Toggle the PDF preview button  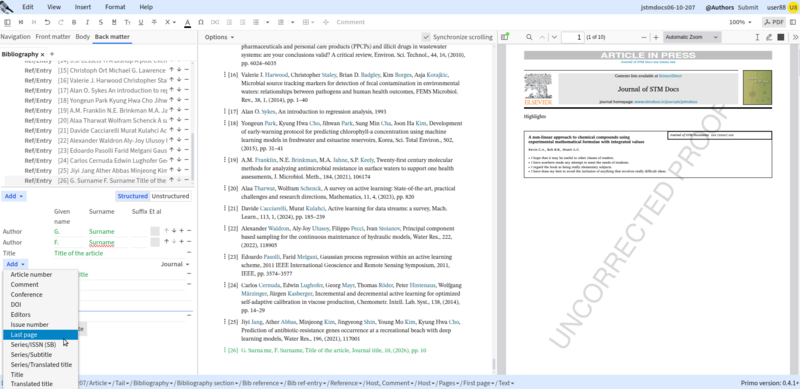[774, 22]
